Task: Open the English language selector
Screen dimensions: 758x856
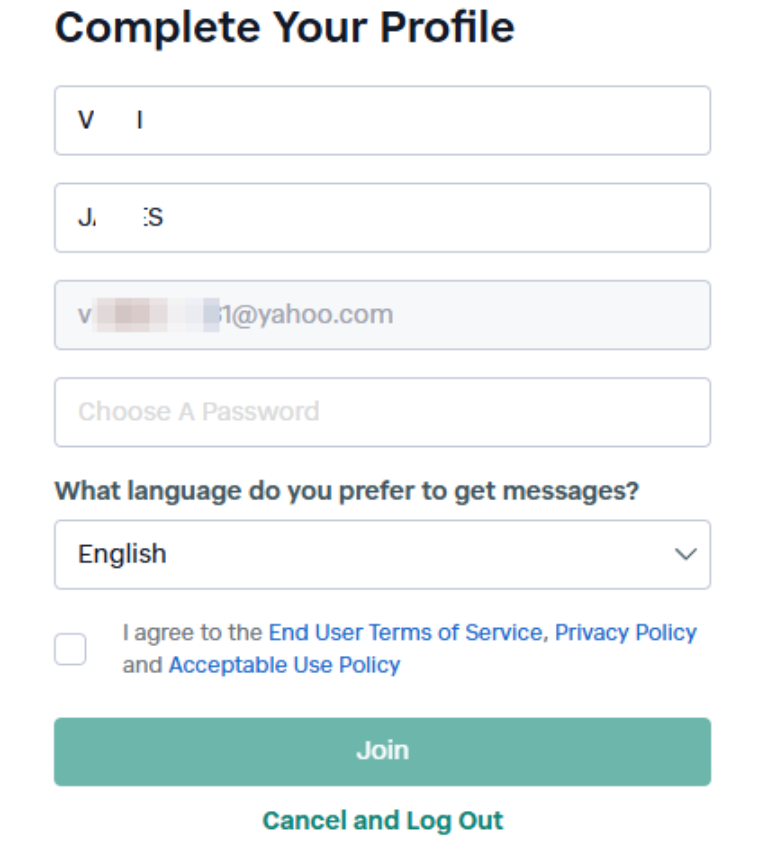Action: point(382,554)
